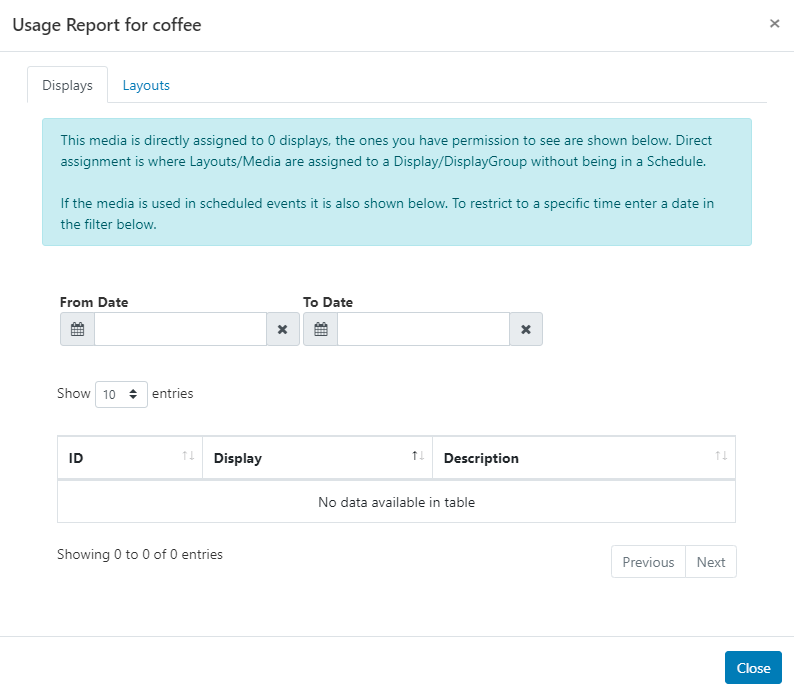Viewport: 794px width, 695px height.
Task: Dismiss dialog with top-right X icon
Action: click(774, 24)
